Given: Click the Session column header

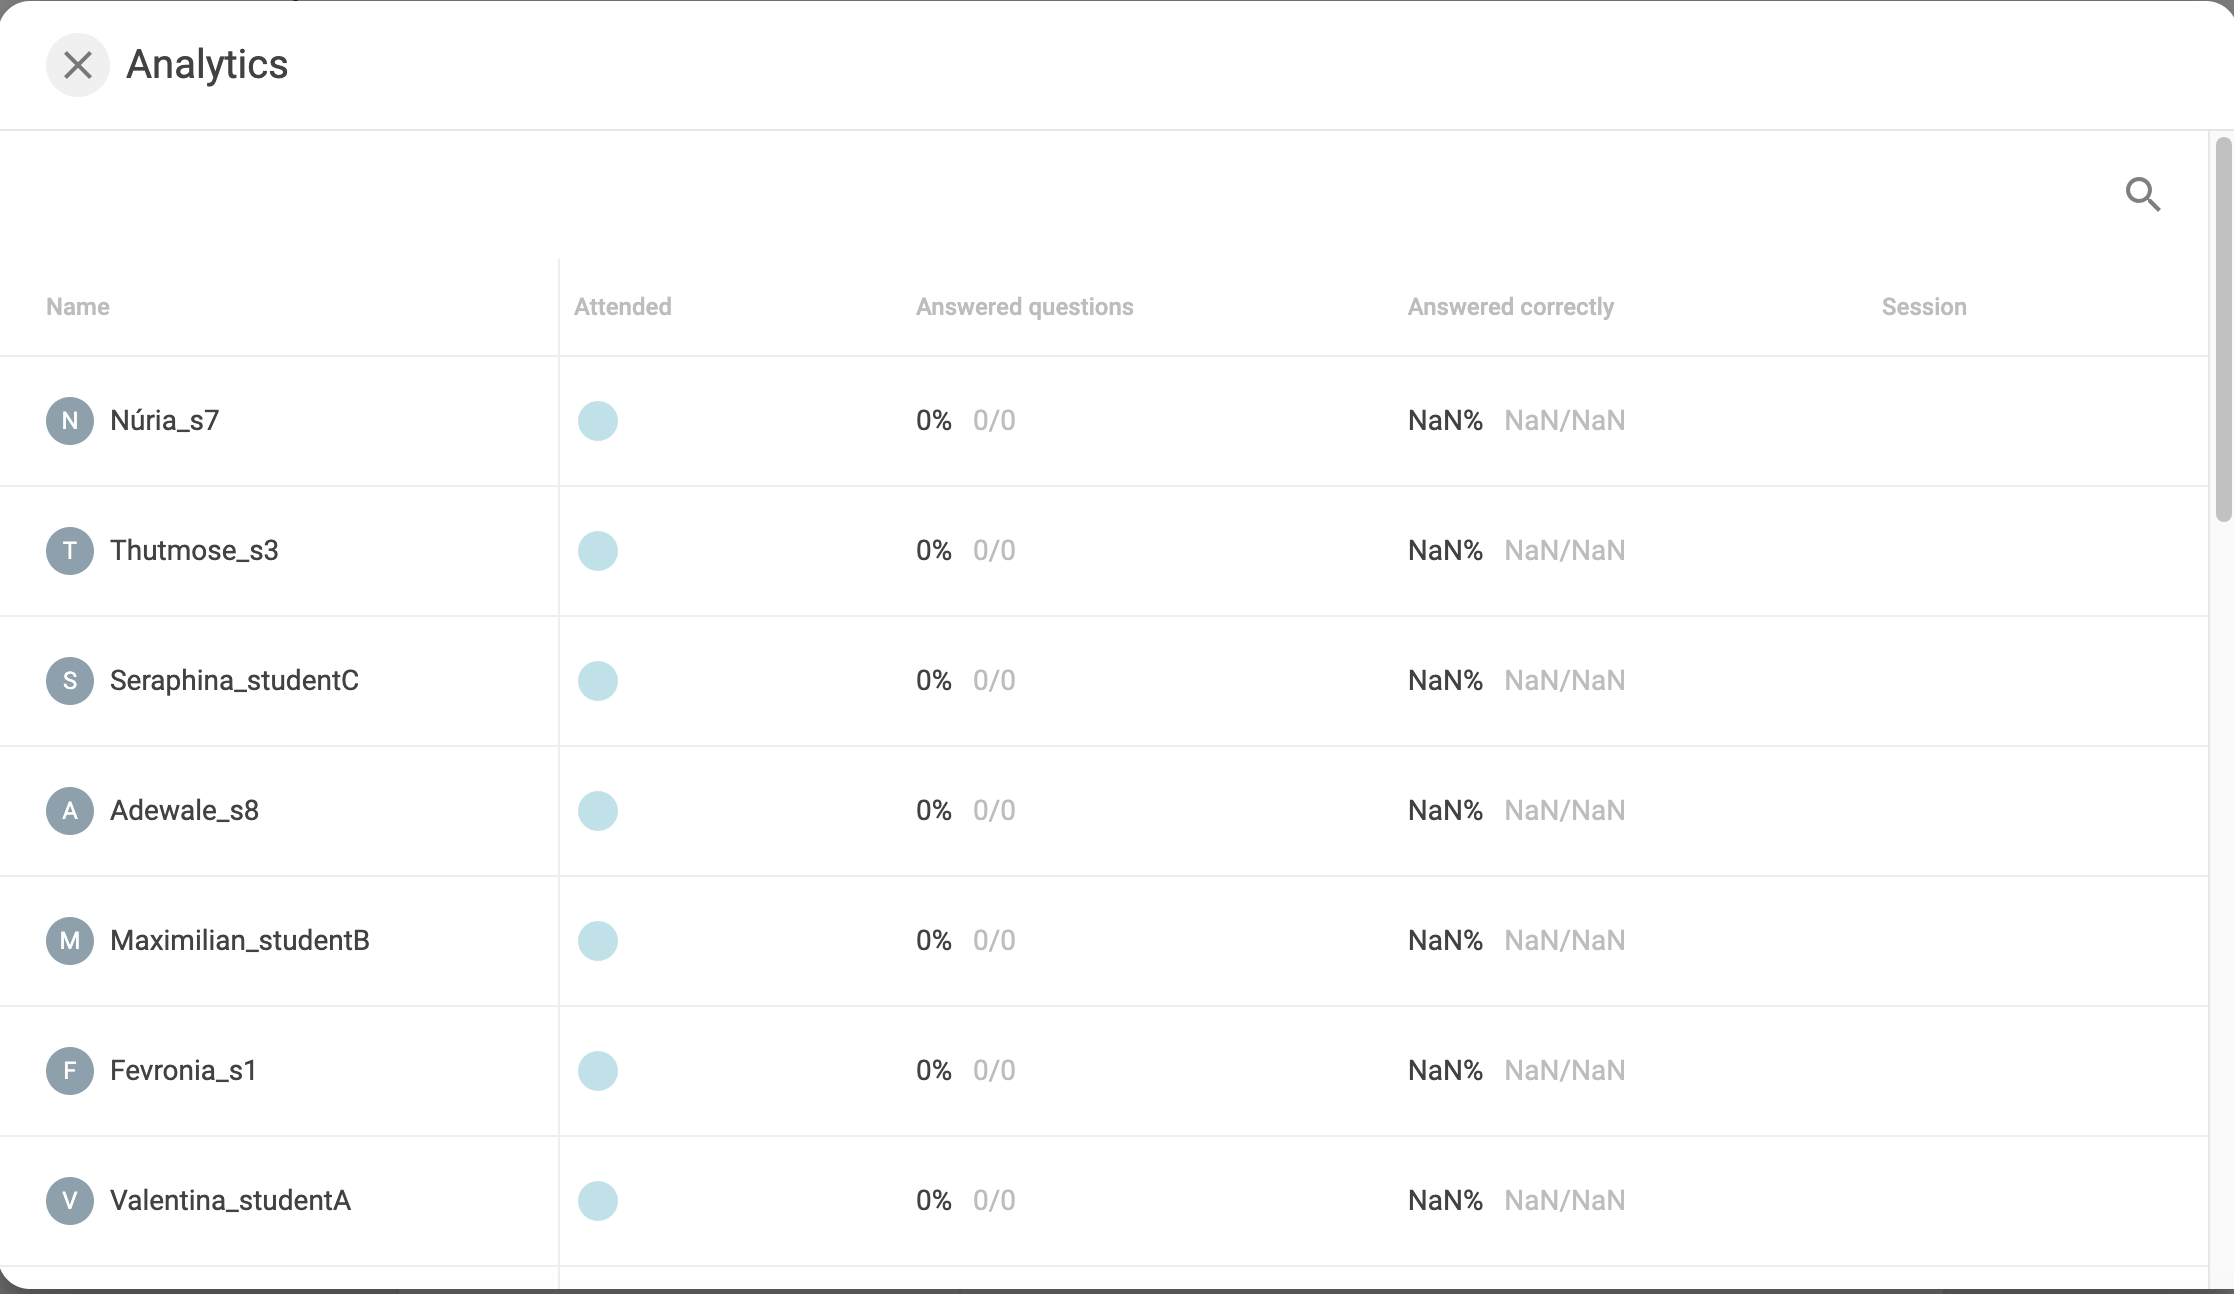Looking at the screenshot, I should point(1923,307).
